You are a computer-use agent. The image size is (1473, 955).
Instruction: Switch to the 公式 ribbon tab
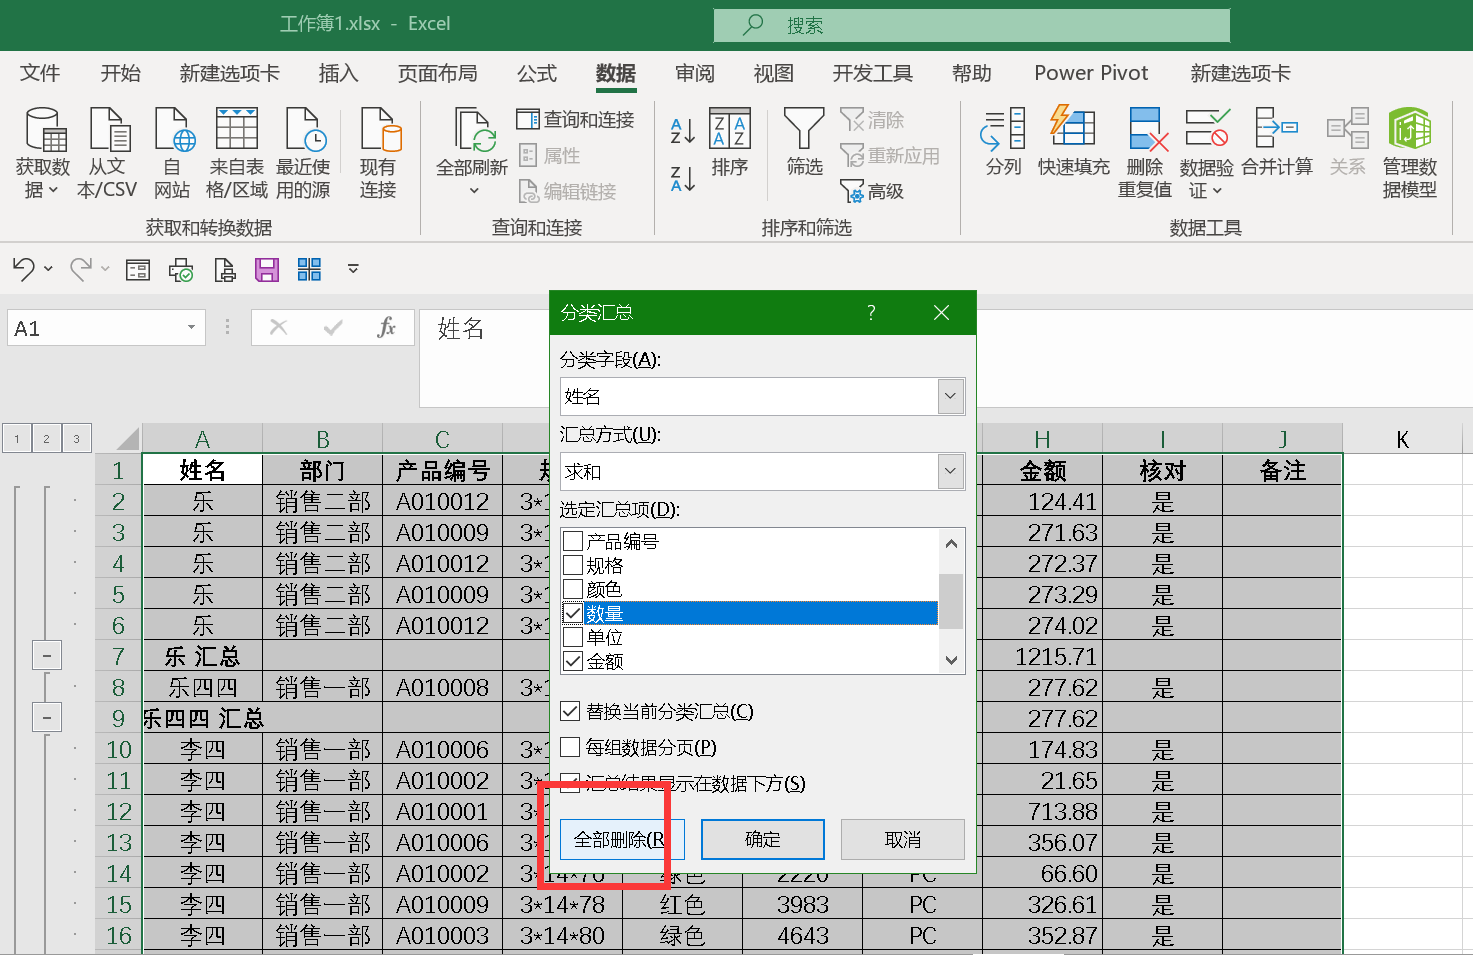[536, 73]
